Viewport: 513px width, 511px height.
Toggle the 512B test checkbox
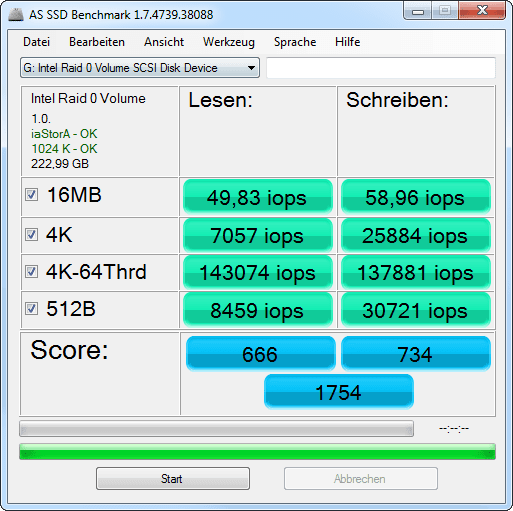32,309
